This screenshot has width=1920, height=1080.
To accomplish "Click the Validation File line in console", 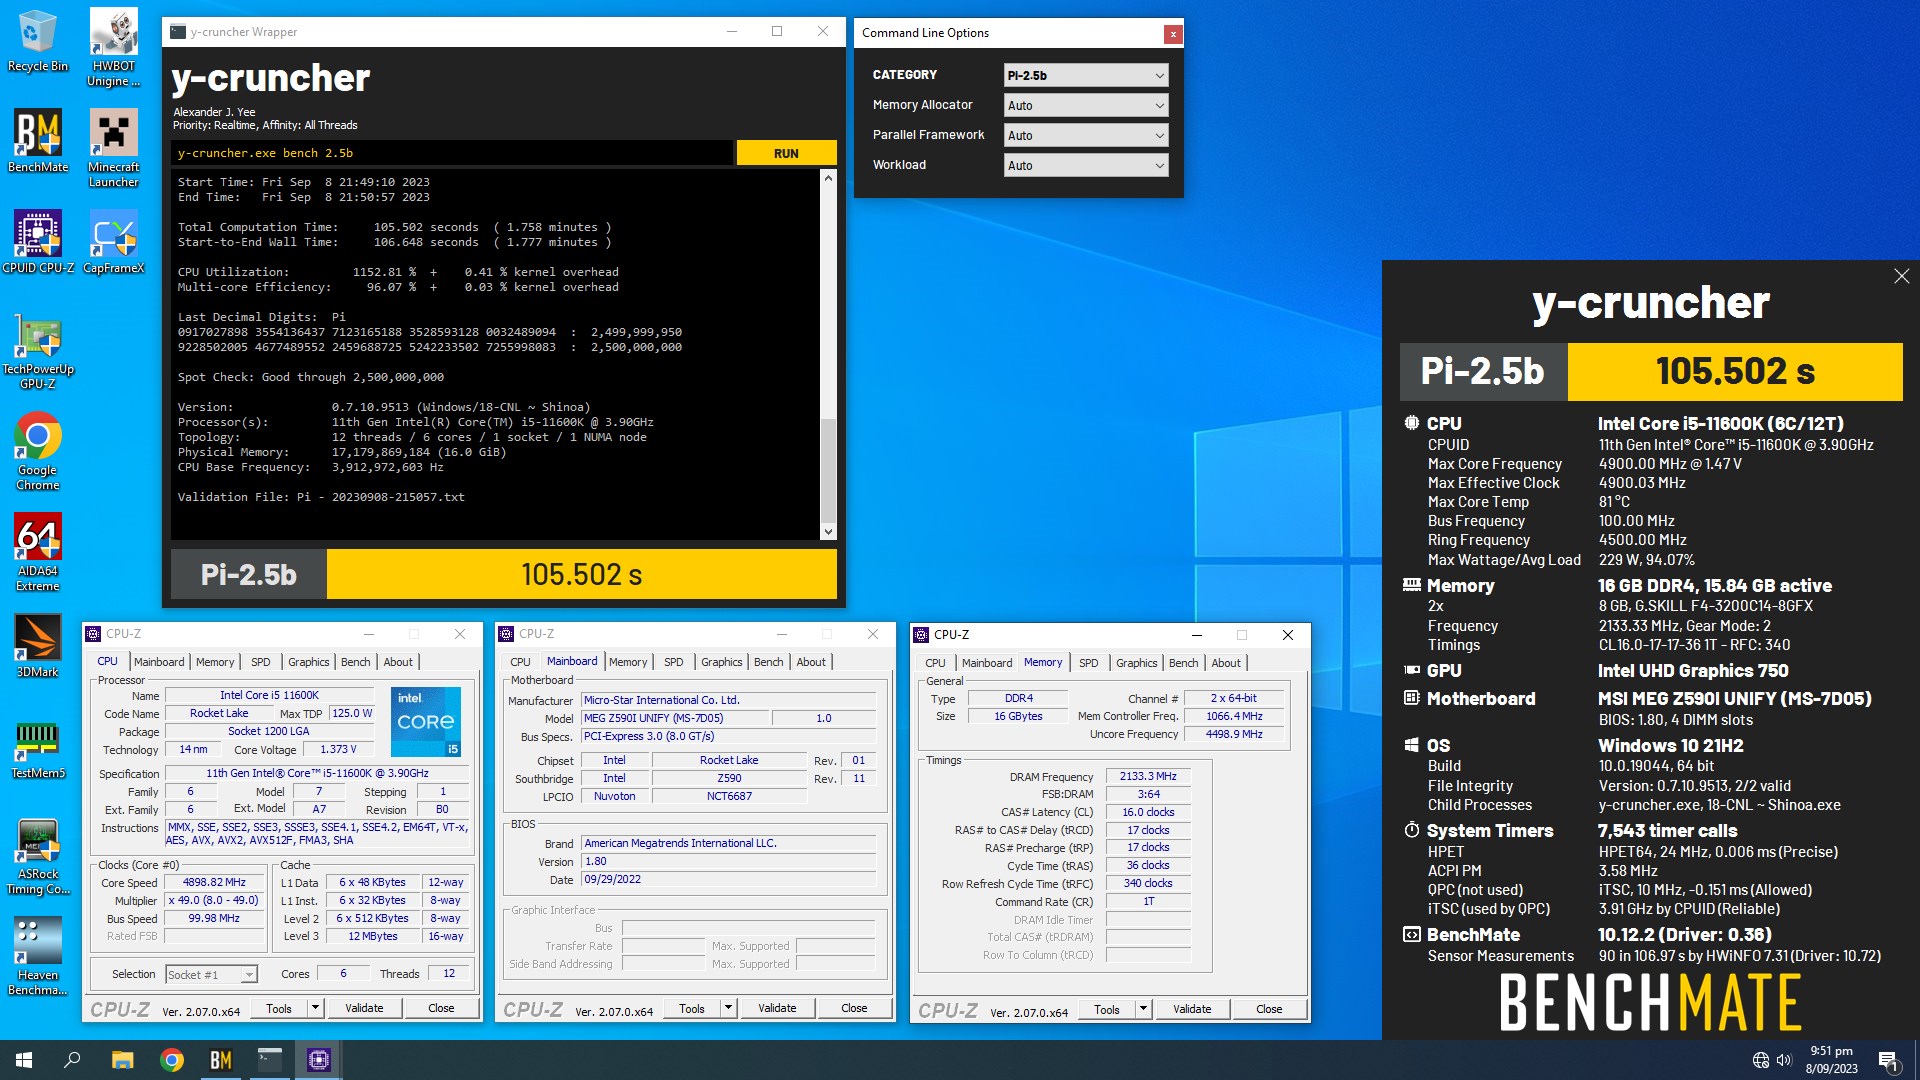I will pyautogui.click(x=321, y=497).
